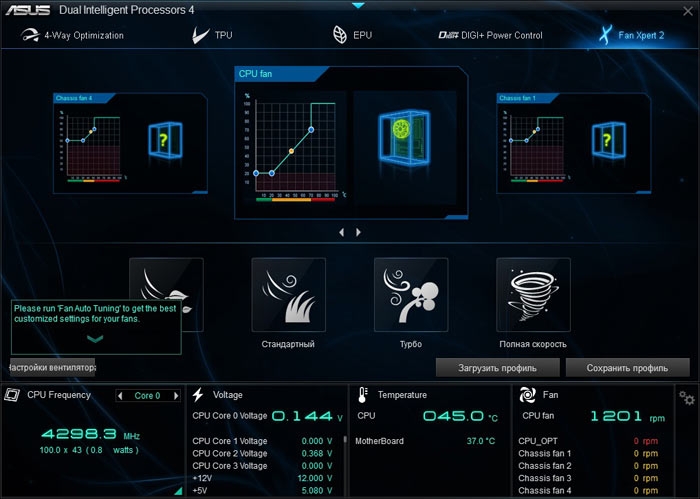The width and height of the screenshot is (700, 499).
Task: Open monitor settings gear icon
Action: 687,397
